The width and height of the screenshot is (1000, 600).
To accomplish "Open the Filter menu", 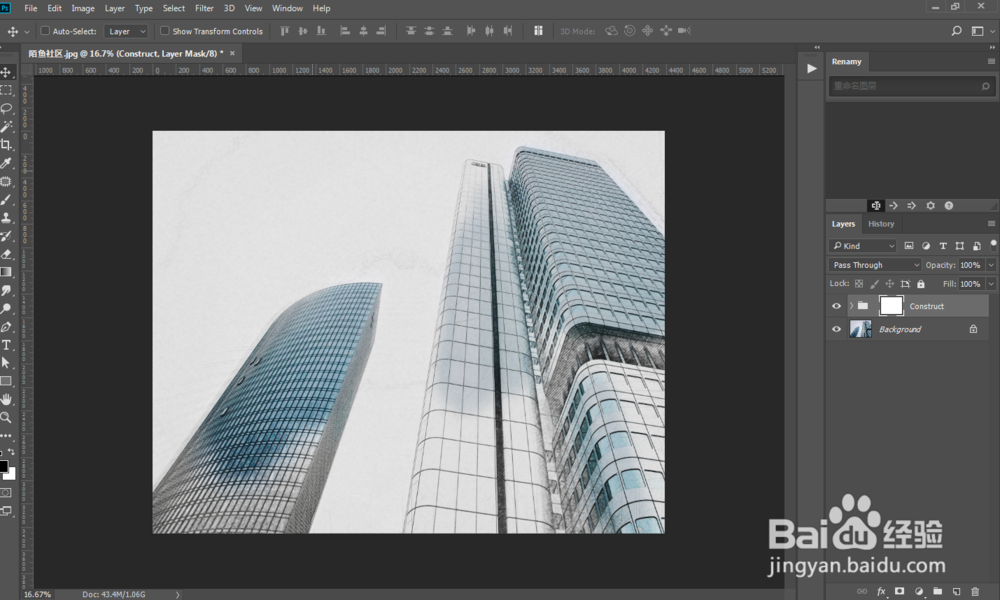I will [x=204, y=8].
